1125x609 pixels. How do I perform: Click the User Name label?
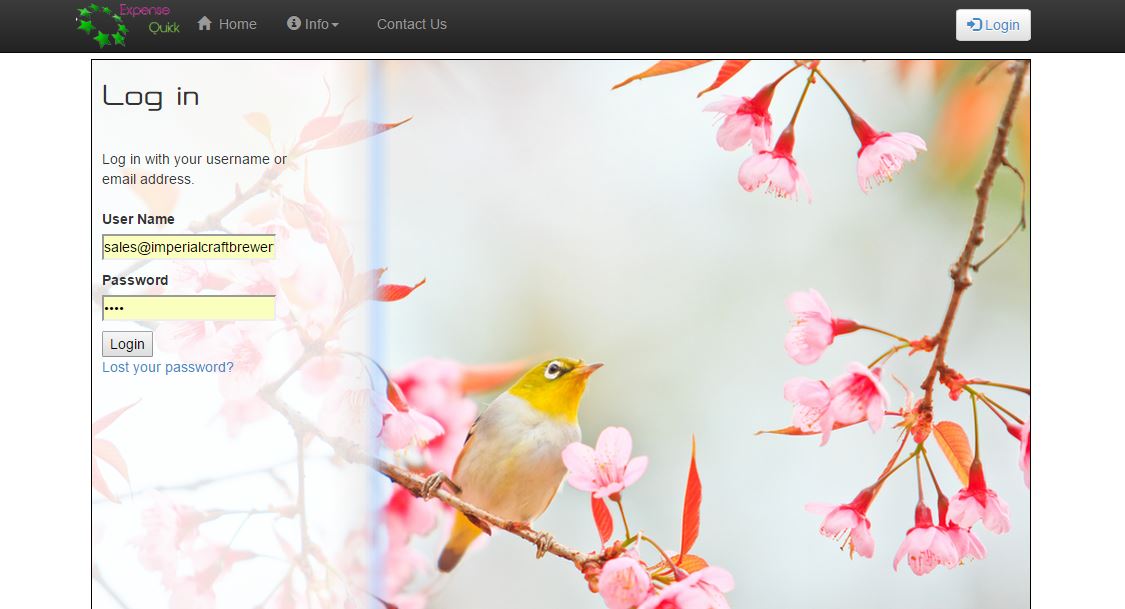pos(138,219)
